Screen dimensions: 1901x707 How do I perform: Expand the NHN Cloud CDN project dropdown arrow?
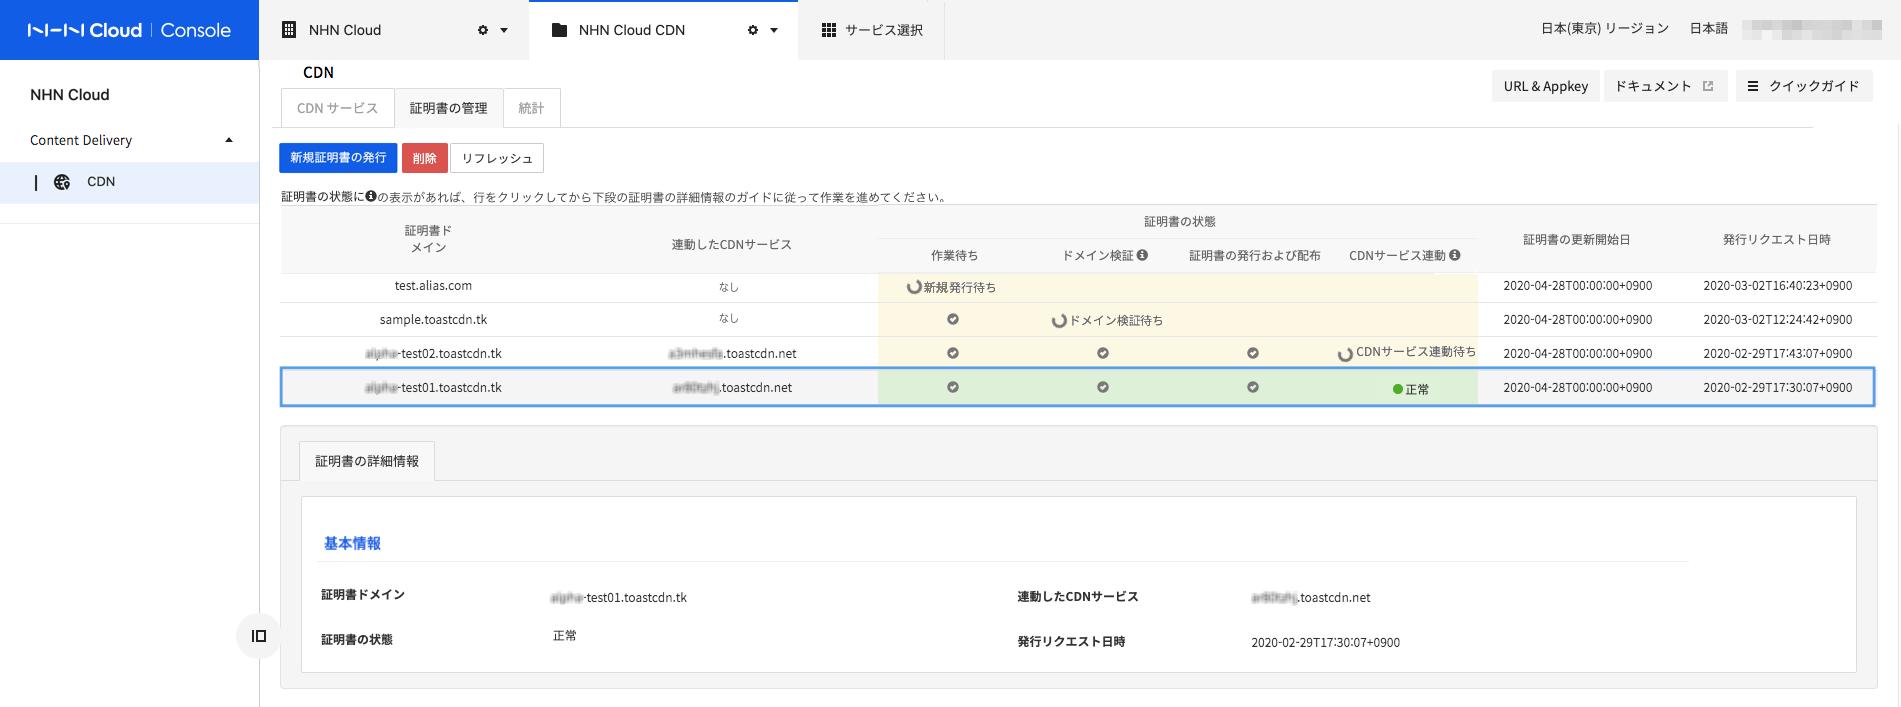click(774, 30)
